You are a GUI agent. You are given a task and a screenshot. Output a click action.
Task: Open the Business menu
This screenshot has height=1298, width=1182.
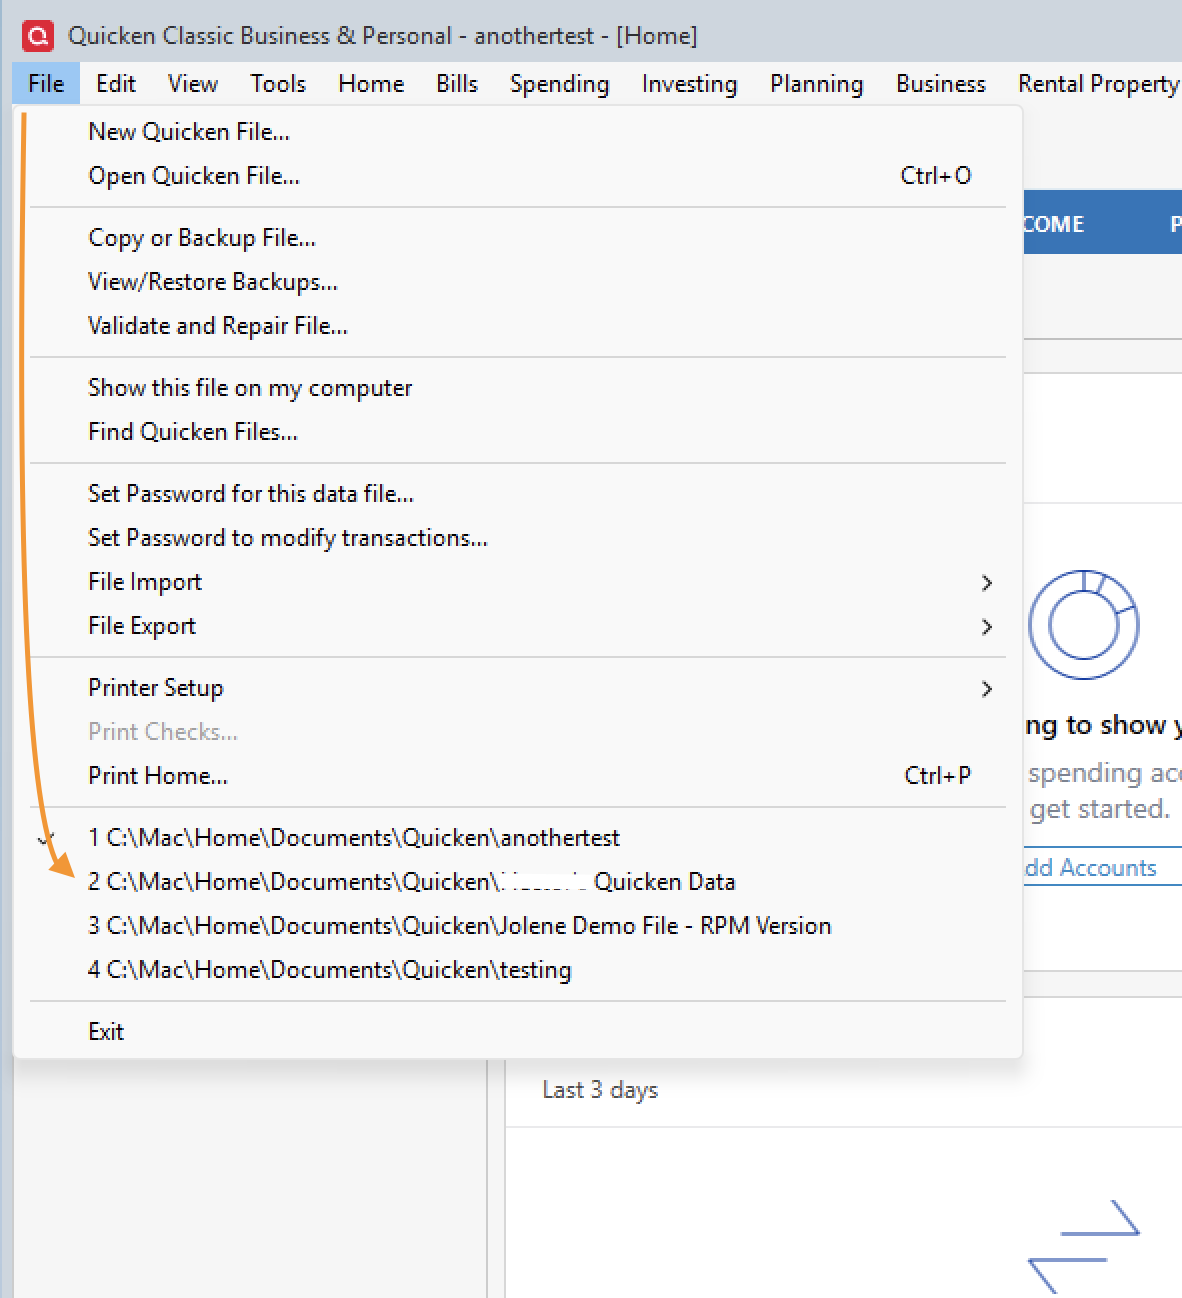click(x=941, y=84)
